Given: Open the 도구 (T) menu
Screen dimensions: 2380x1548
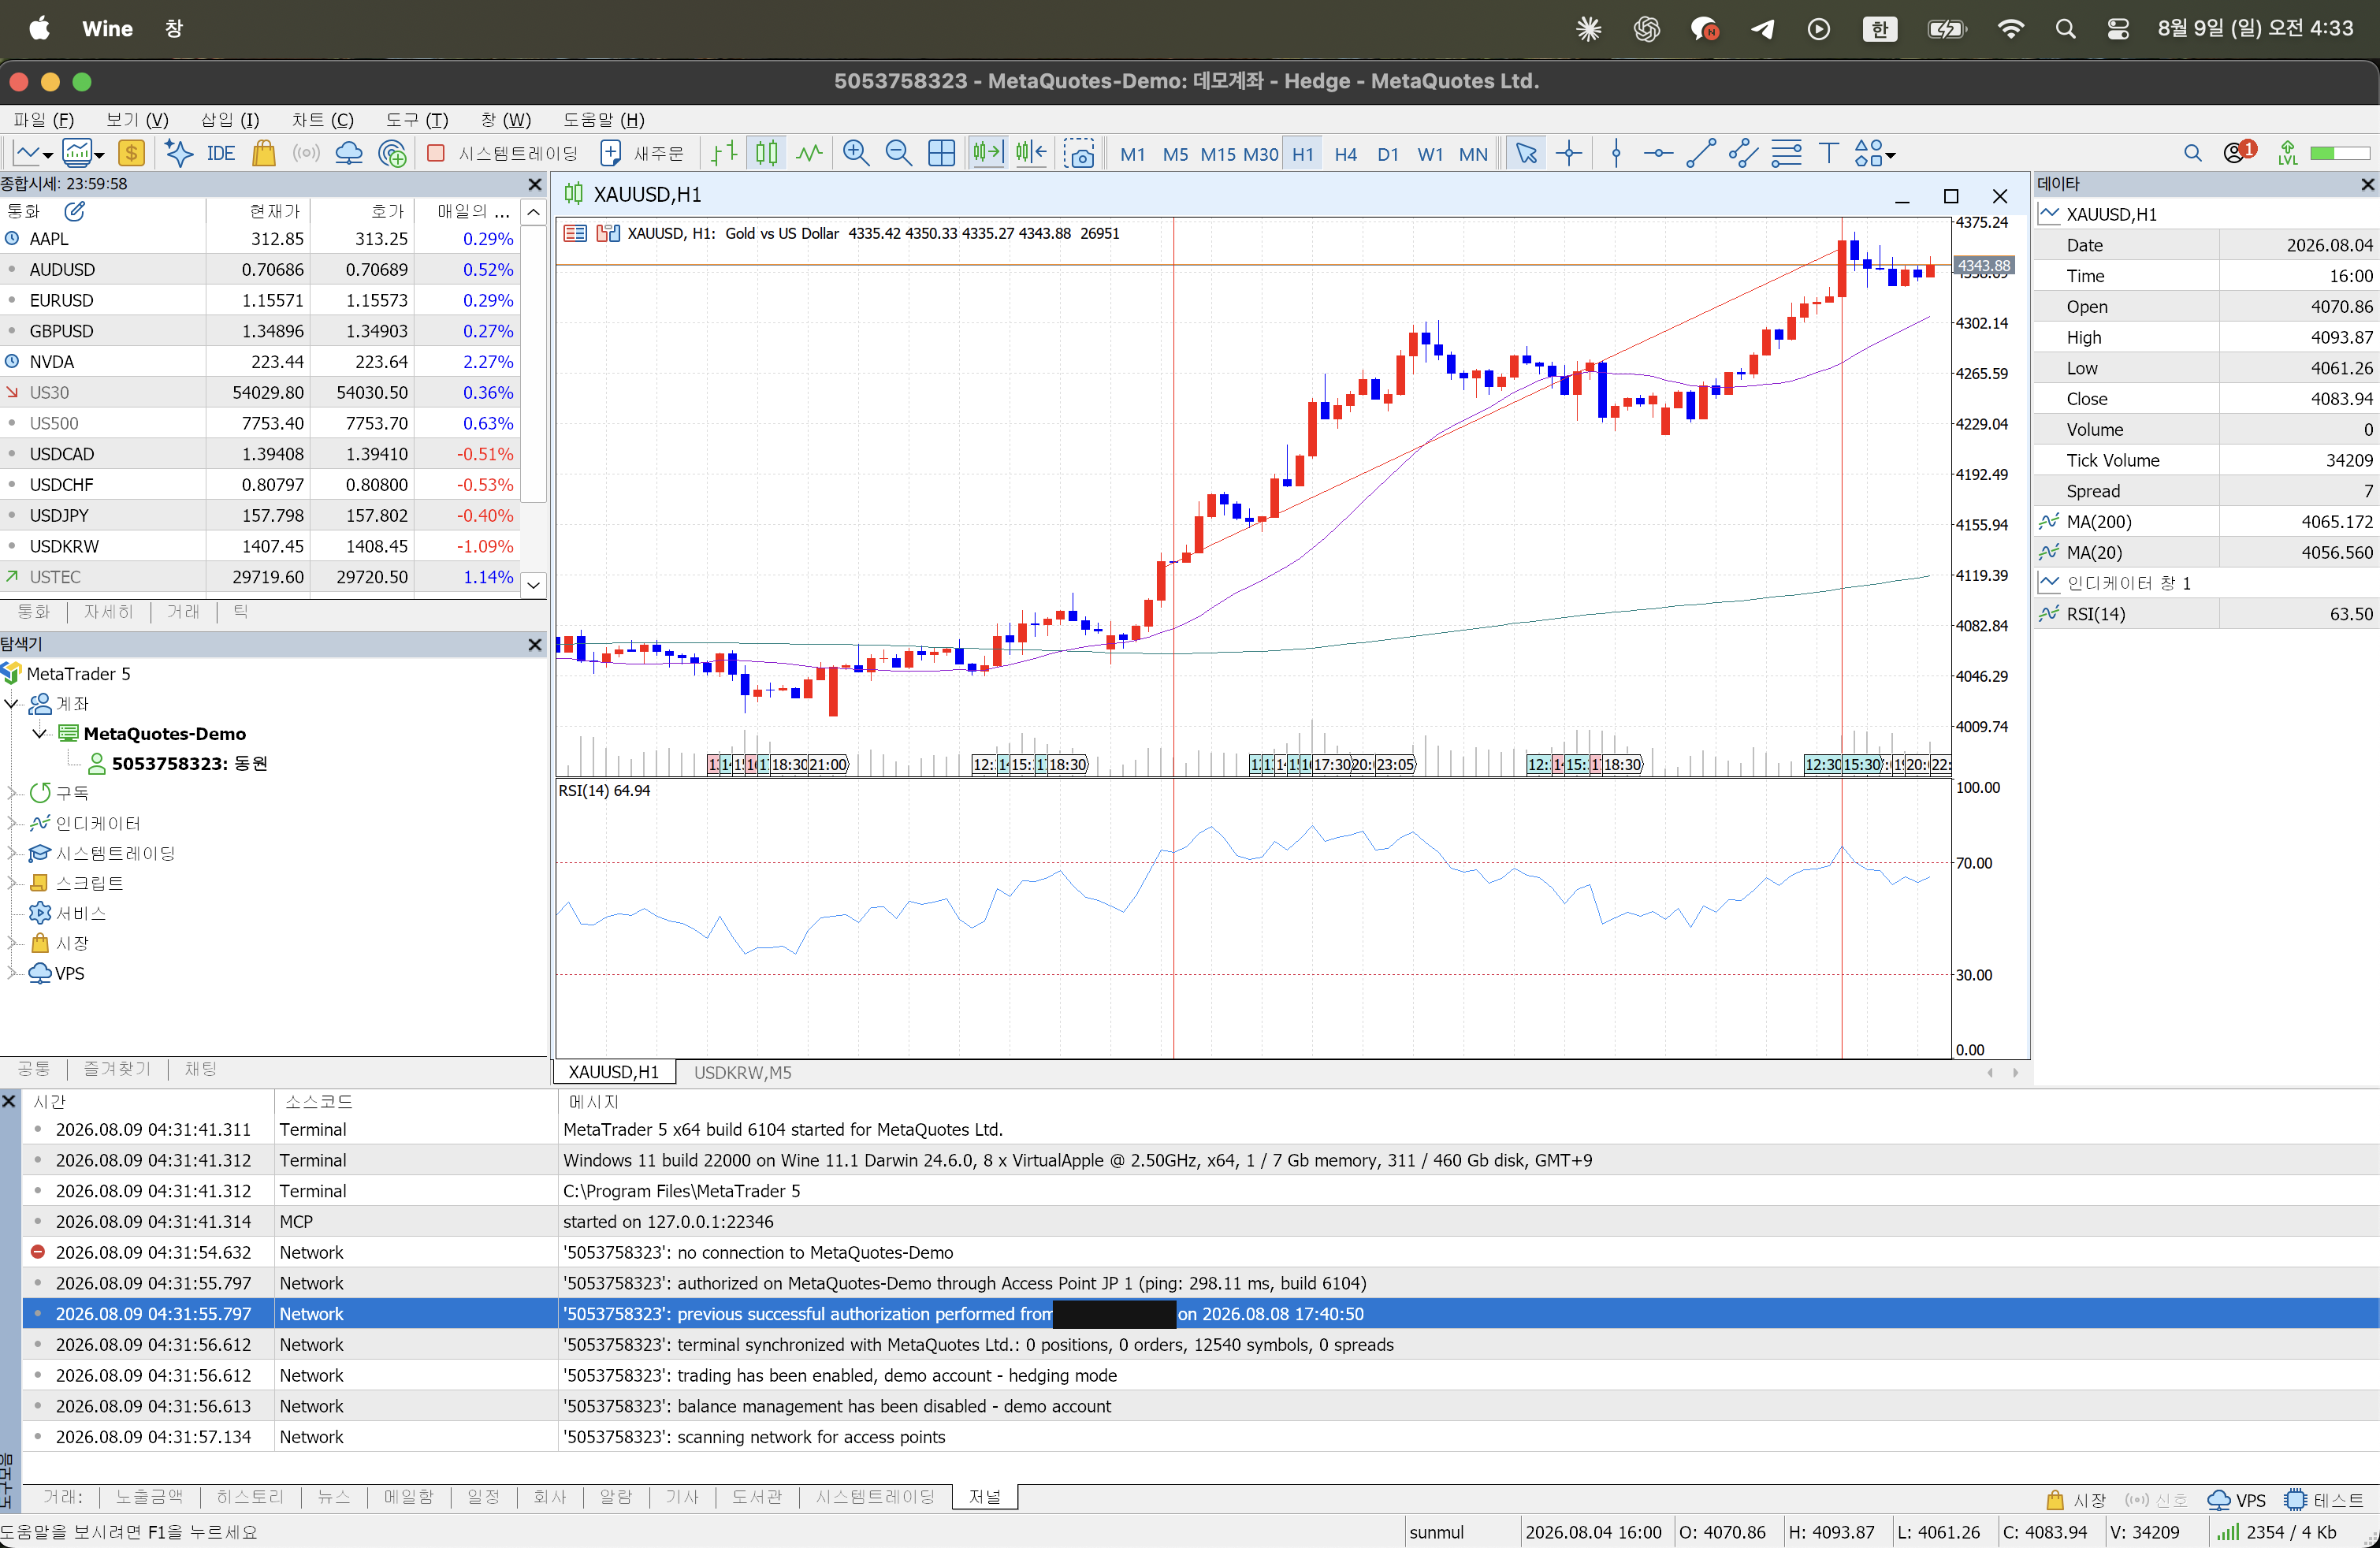Looking at the screenshot, I should pos(417,120).
